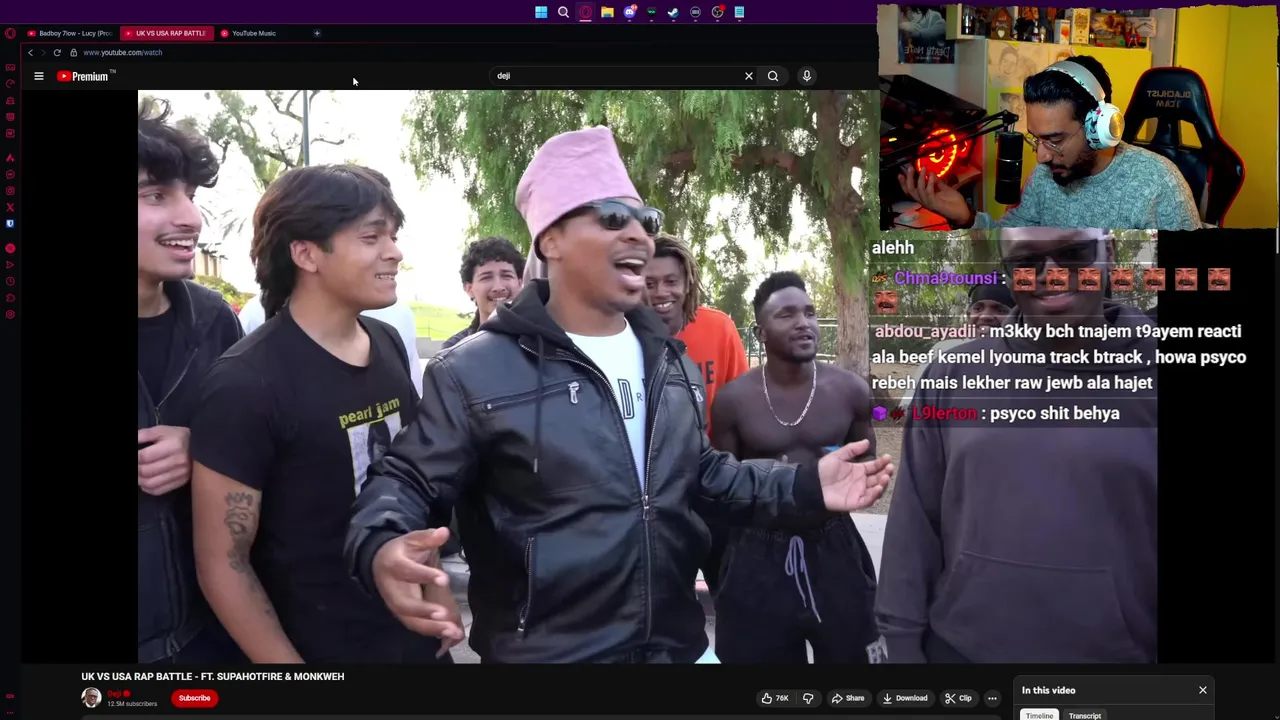Click the video title UK VS USA RAP BATTLE
Viewport: 1280px width, 720px height.
[212, 676]
